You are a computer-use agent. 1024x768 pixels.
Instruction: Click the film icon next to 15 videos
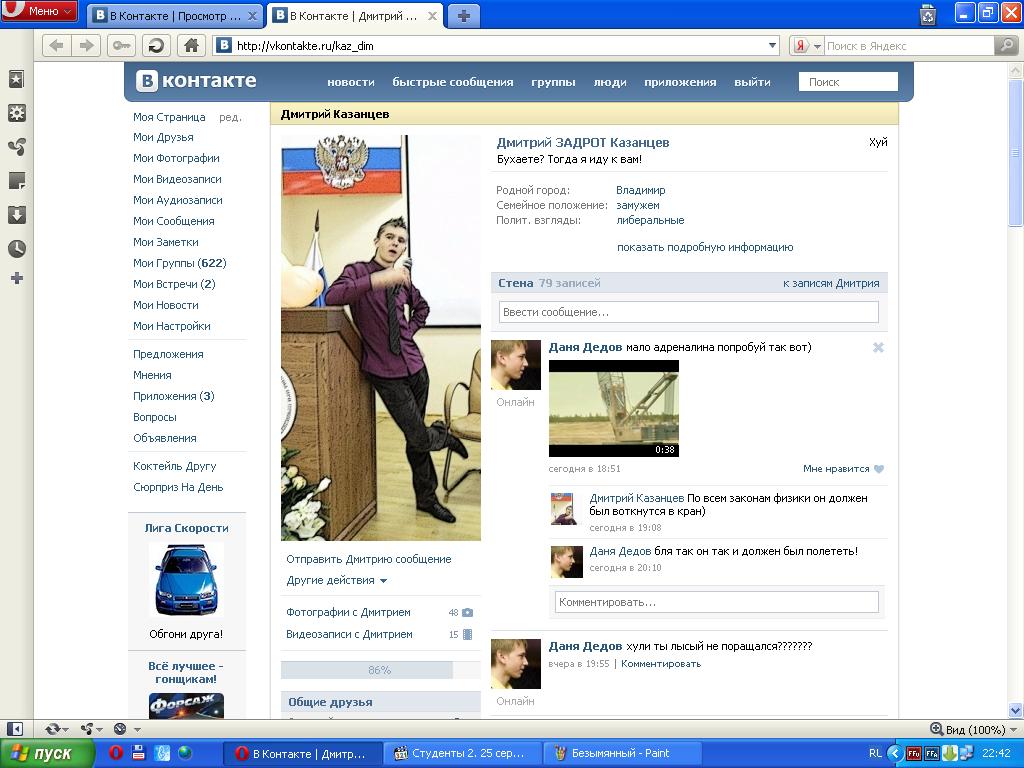pyautogui.click(x=468, y=634)
